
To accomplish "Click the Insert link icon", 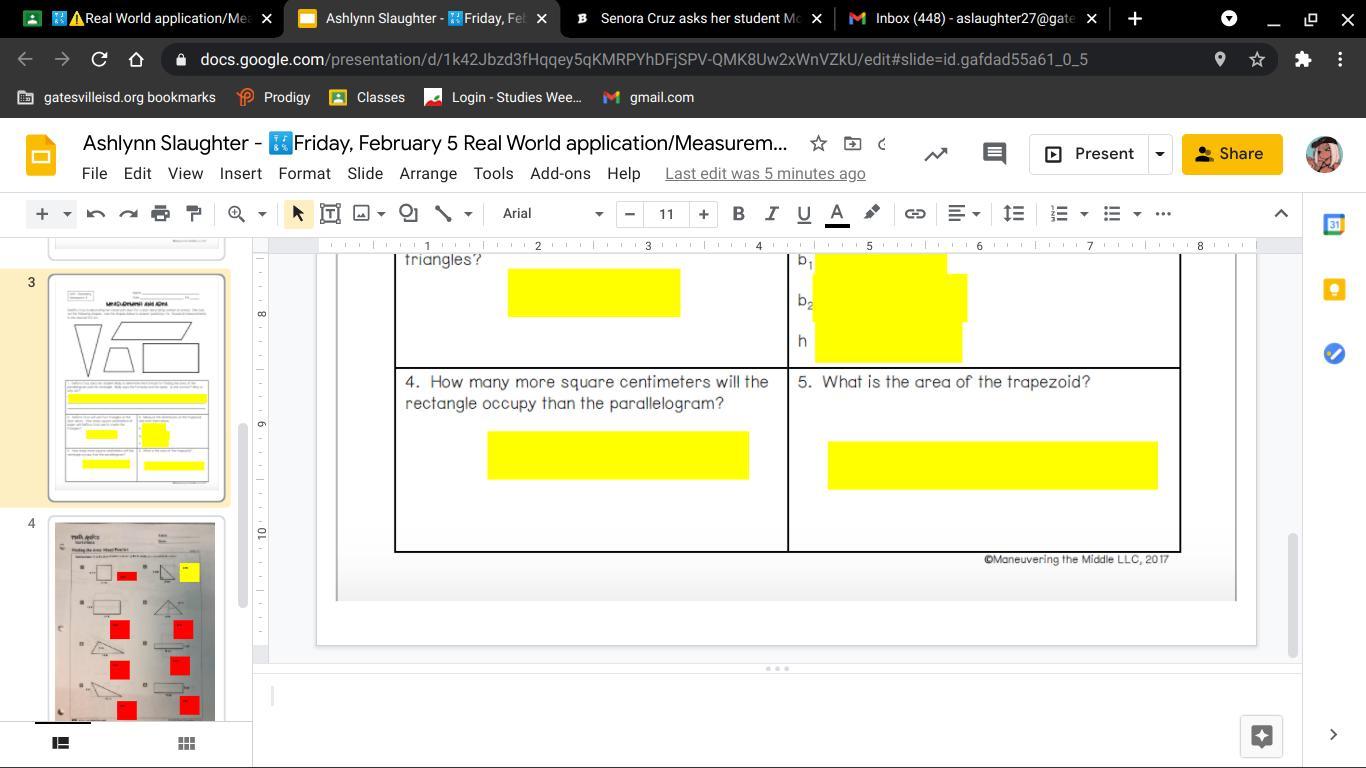I will tap(914, 213).
